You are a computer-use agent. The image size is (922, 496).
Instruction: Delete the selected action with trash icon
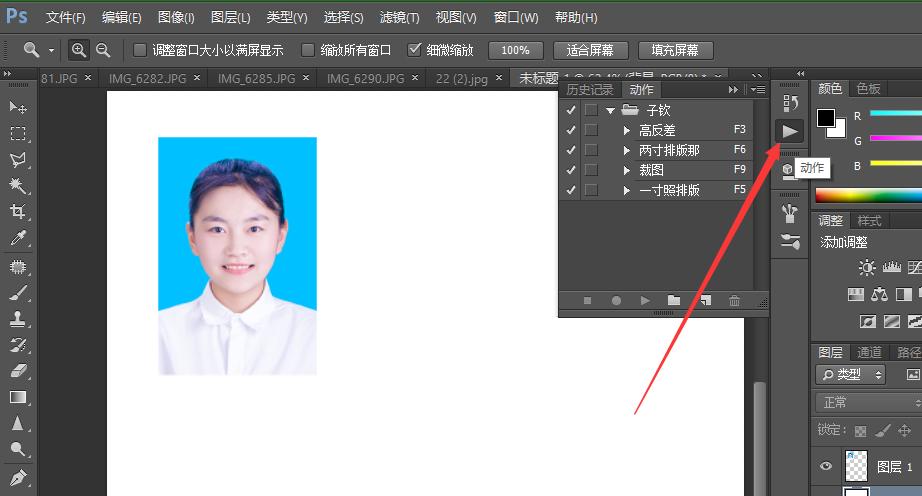734,301
